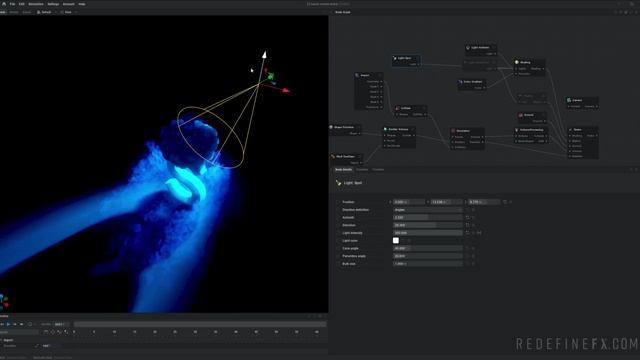The height and width of the screenshot is (360, 640).
Task: Select the Import node icon
Action: coord(357,75)
